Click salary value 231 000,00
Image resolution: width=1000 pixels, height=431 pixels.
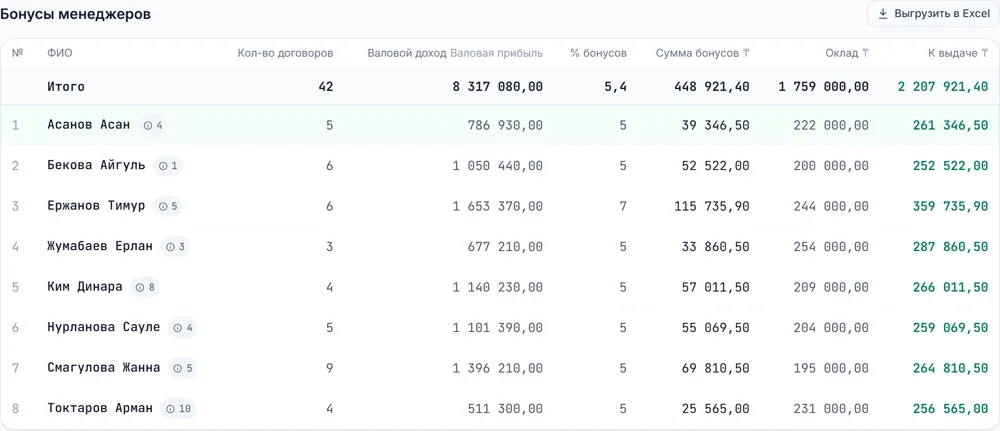[x=831, y=409]
